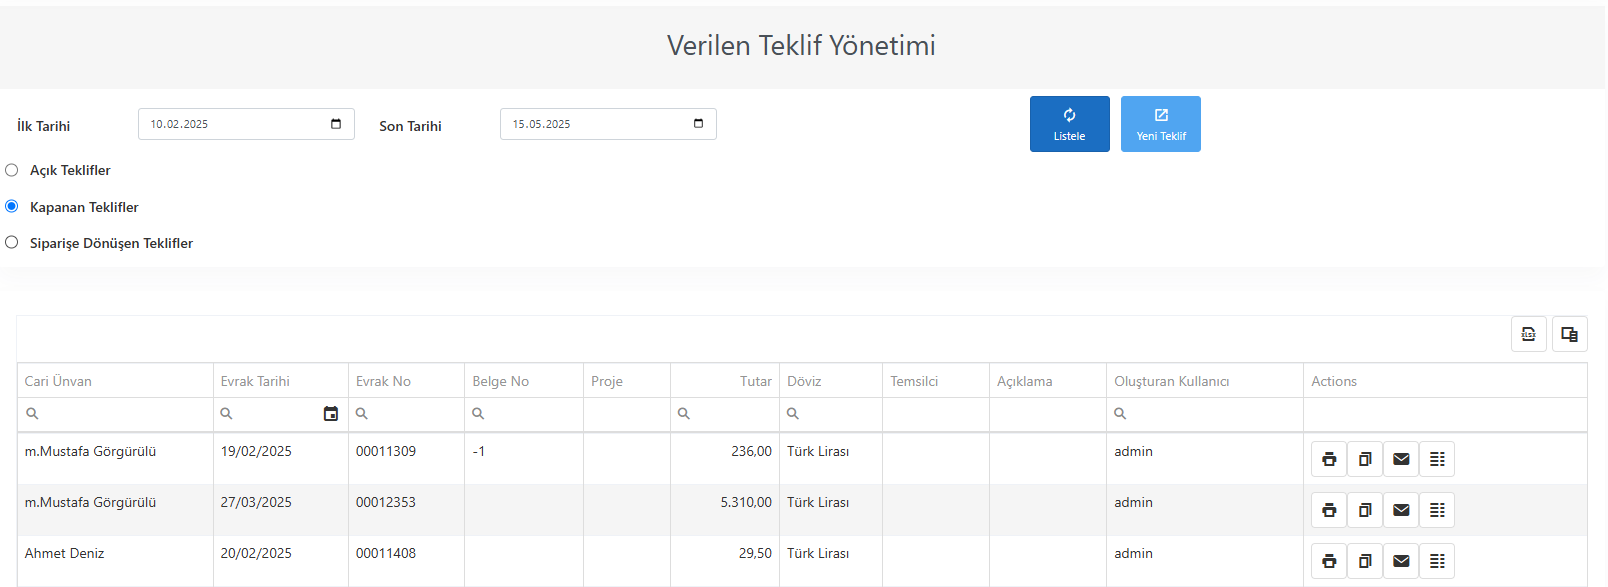Open the İlk Tarihi calendar picker icon
Image resolution: width=1608 pixels, height=587 pixels.
(336, 124)
